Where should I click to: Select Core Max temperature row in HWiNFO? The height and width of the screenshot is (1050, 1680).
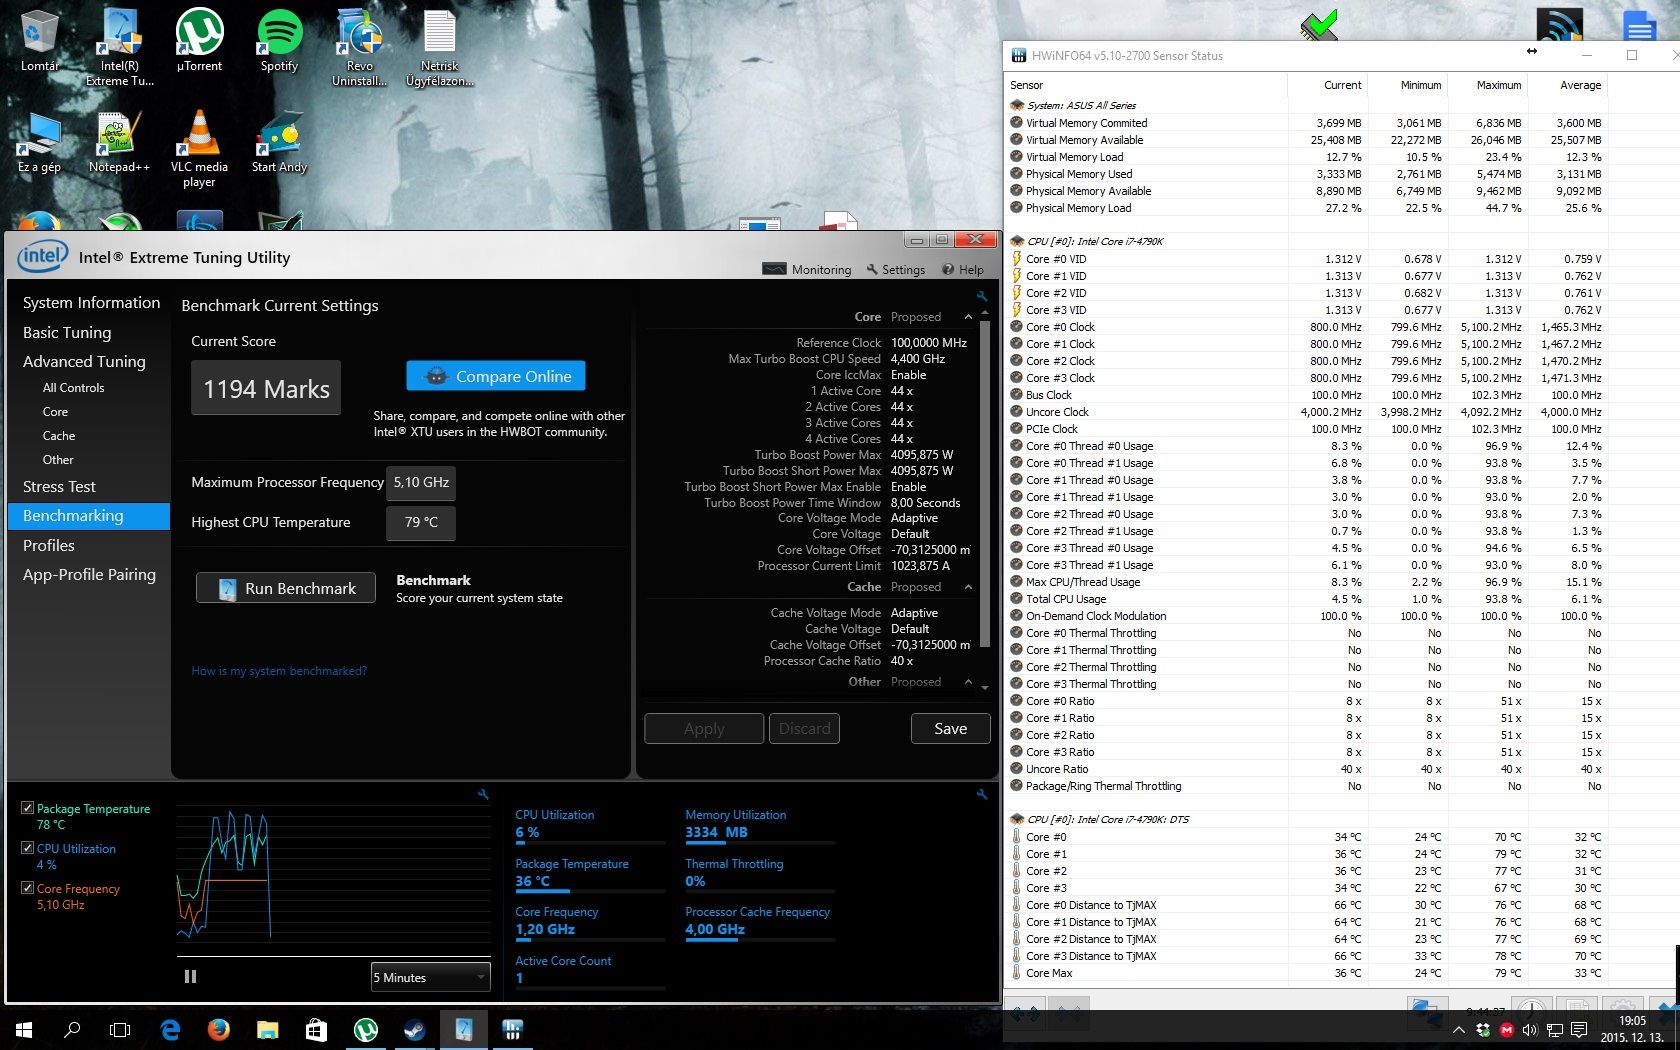1306,973
